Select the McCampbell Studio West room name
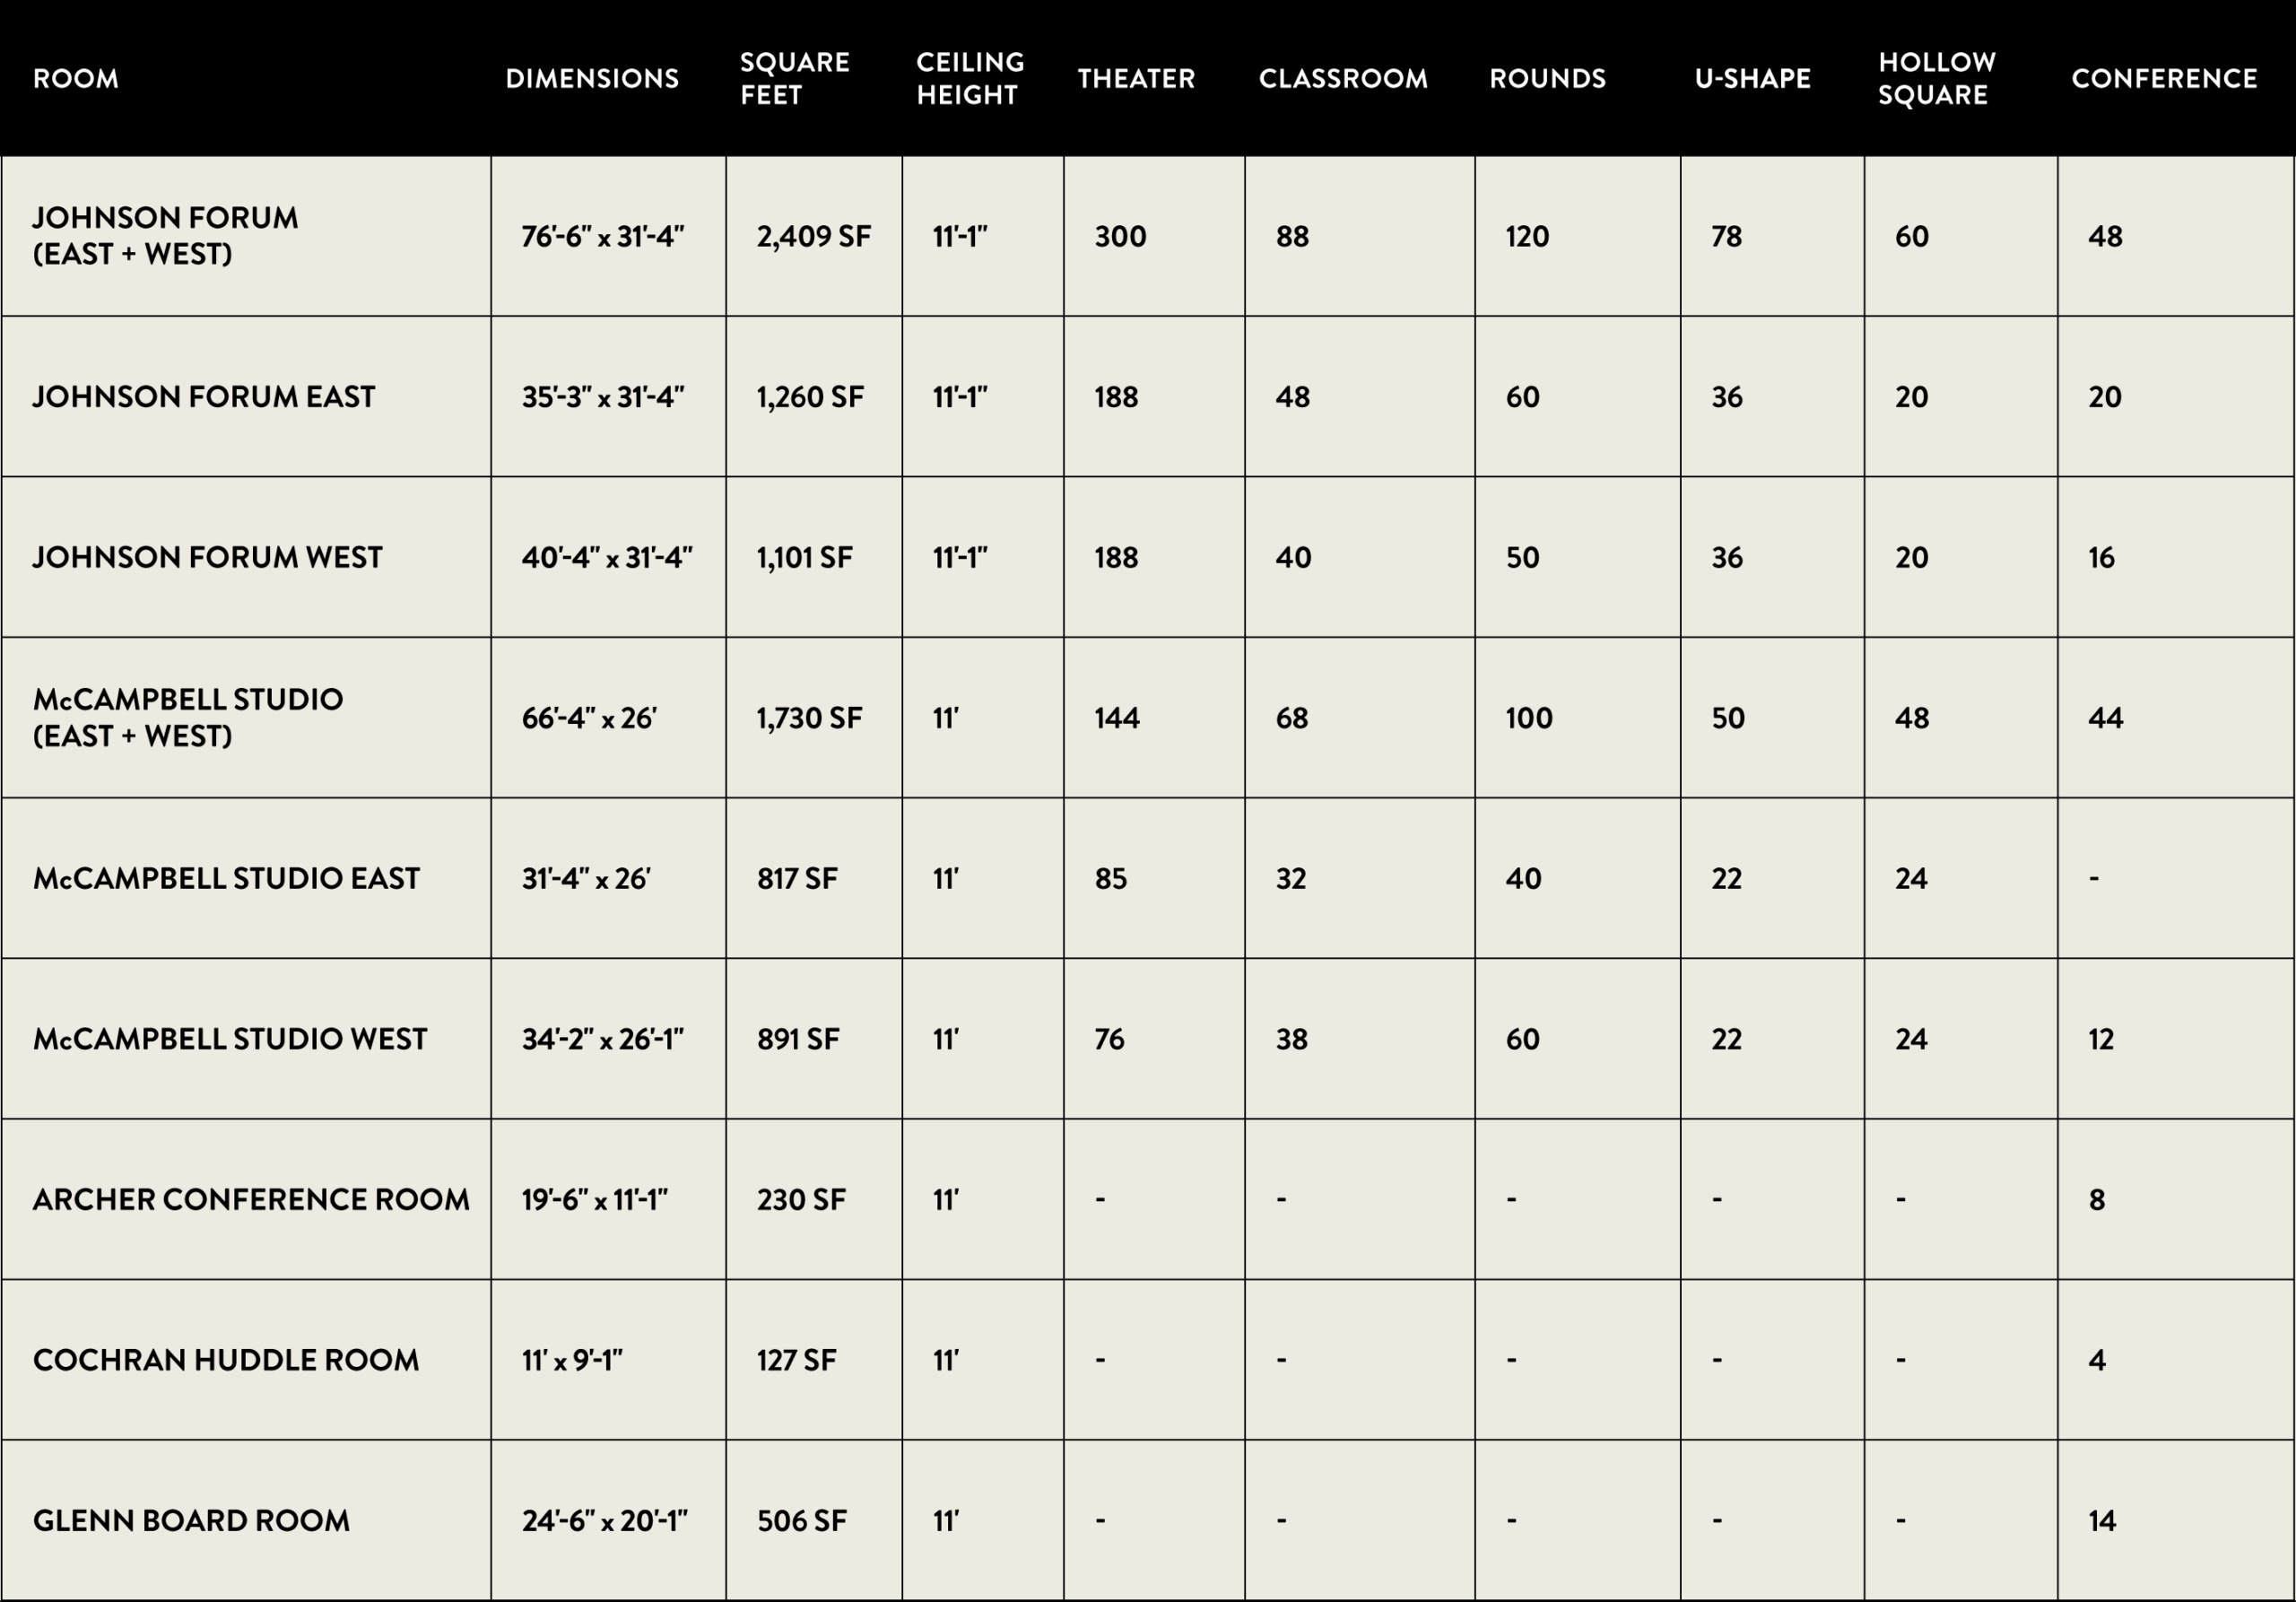2296x1602 pixels. (230, 1039)
